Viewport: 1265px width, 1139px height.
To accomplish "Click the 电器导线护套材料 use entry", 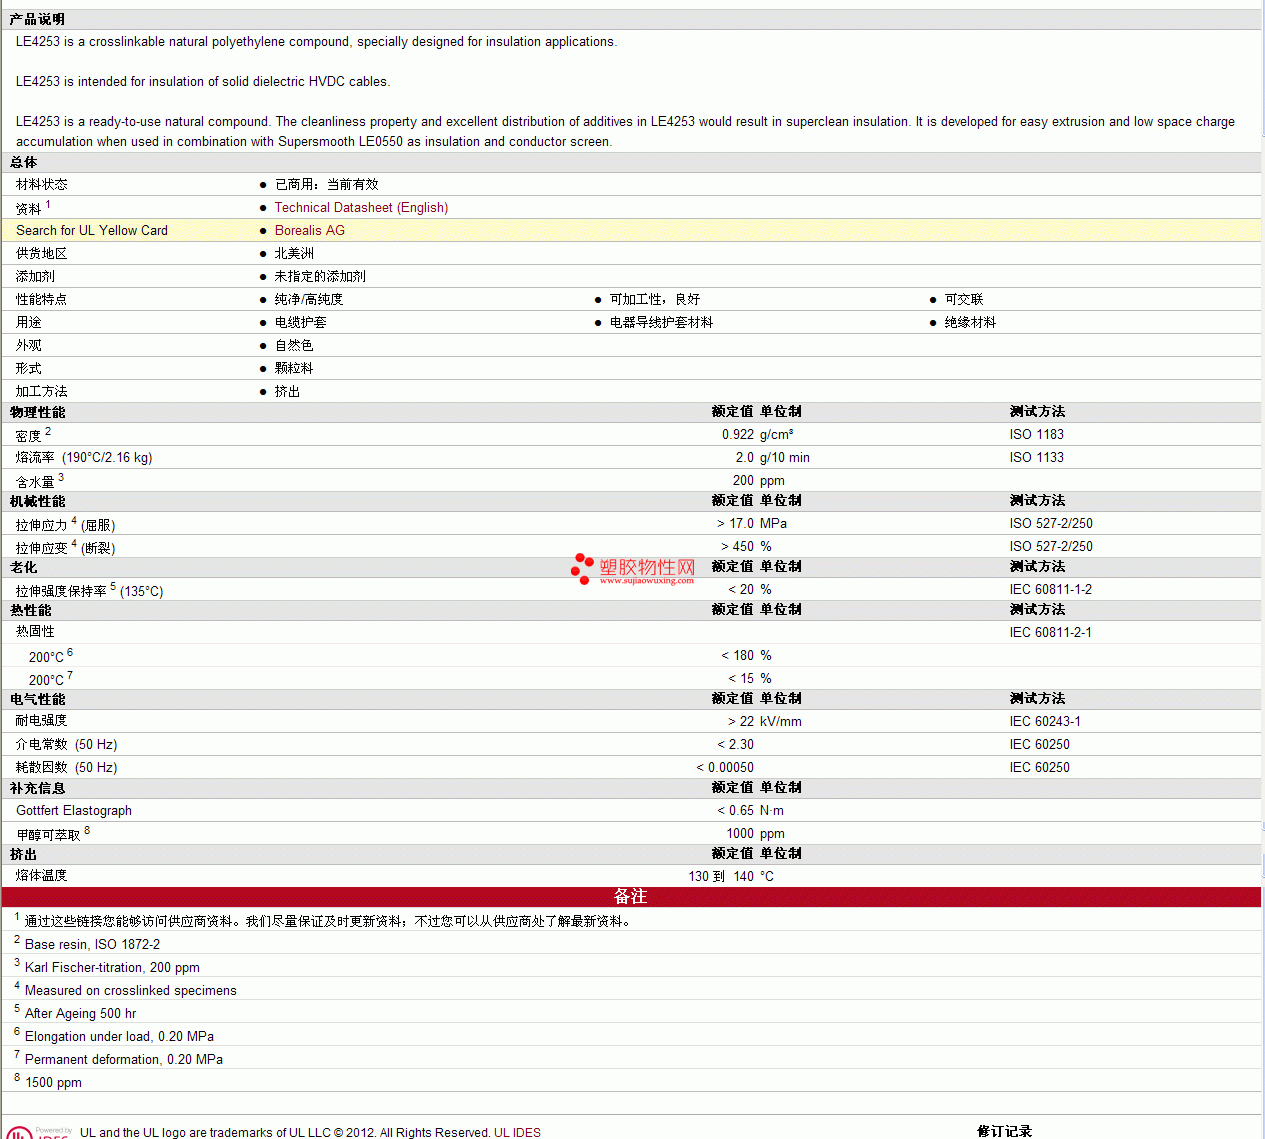I will pos(661,323).
